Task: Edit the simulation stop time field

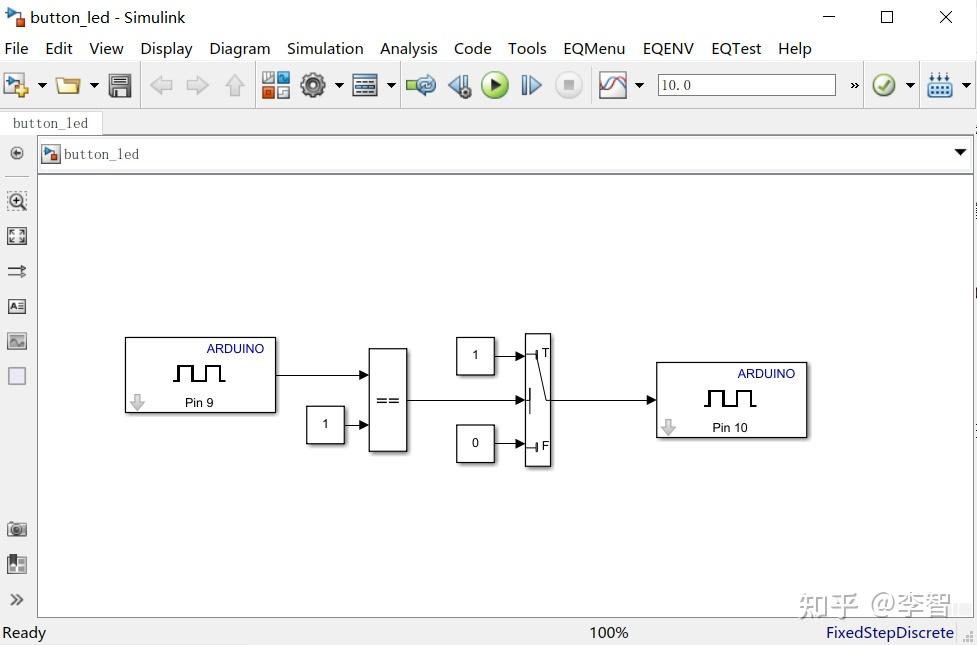Action: tap(745, 85)
